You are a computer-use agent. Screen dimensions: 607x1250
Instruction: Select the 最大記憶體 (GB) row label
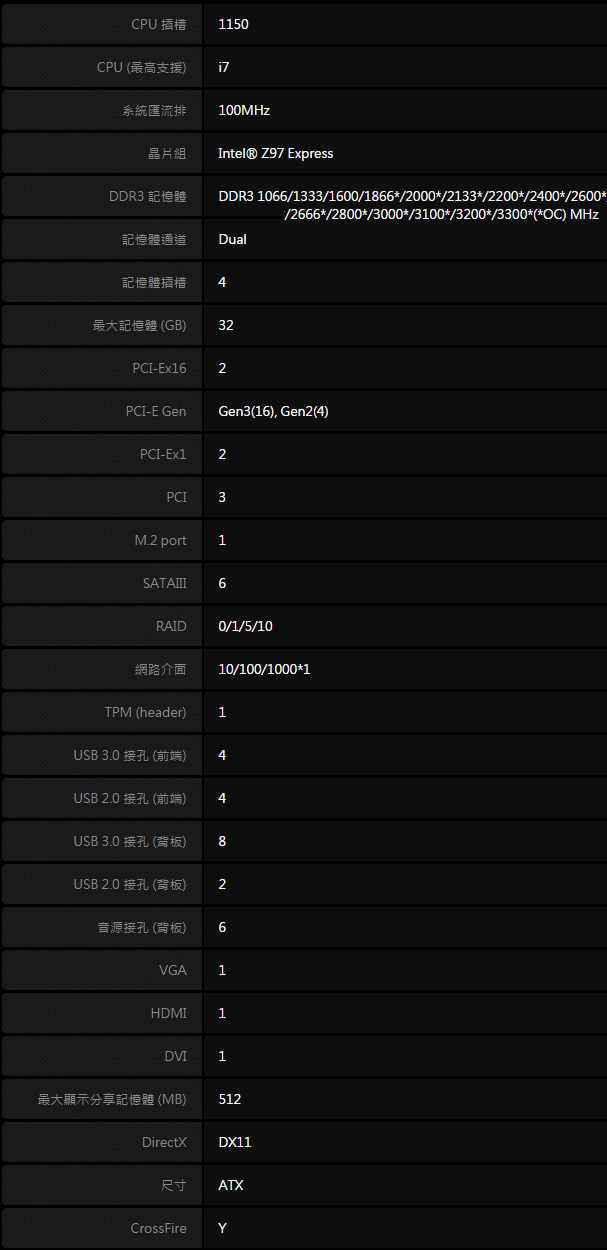[101, 325]
